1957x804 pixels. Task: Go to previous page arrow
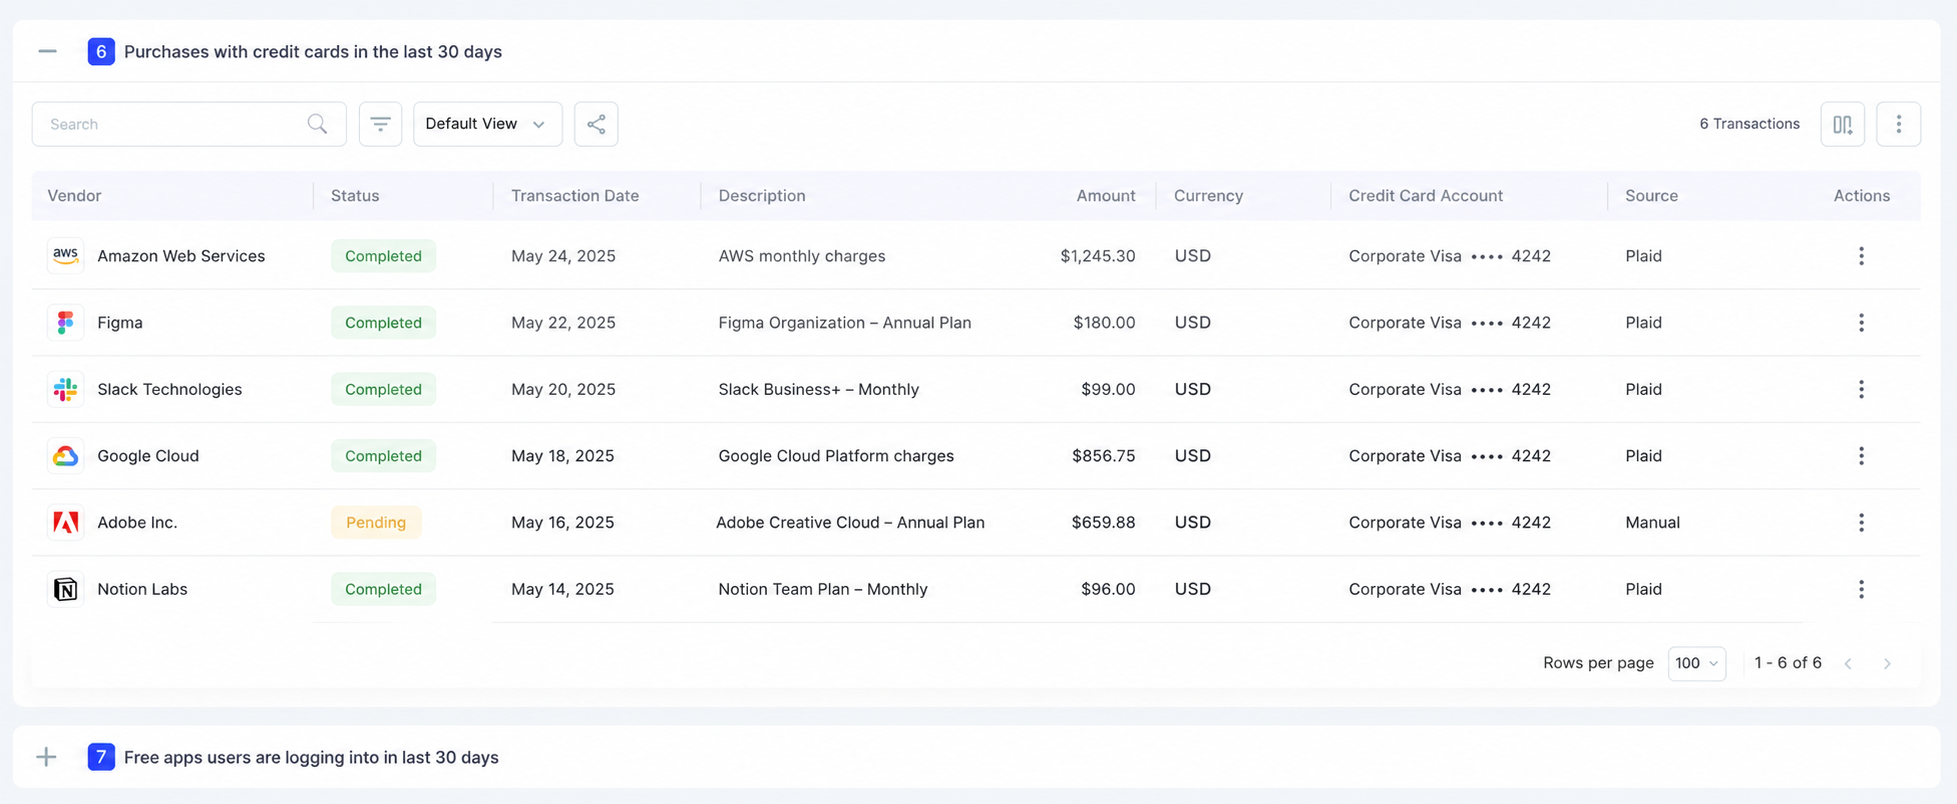point(1848,664)
